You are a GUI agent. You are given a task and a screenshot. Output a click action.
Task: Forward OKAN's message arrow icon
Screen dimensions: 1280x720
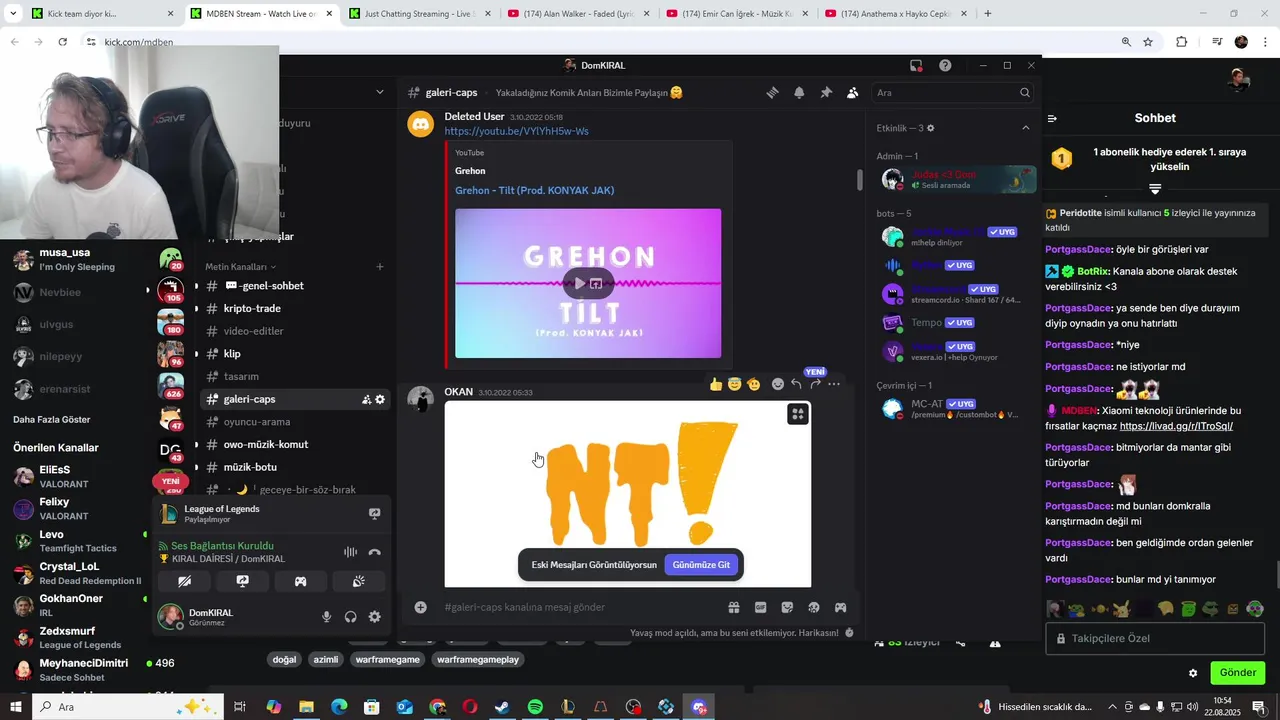coord(815,384)
